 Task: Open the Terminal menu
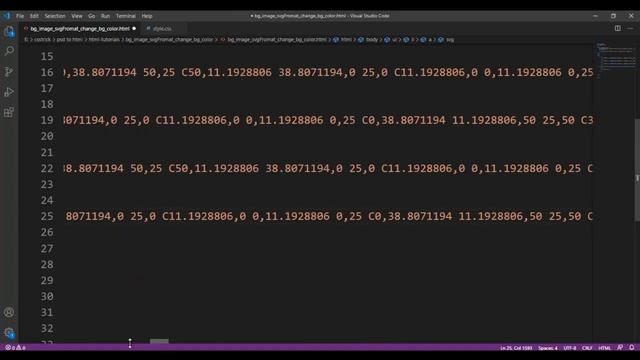click(125, 16)
